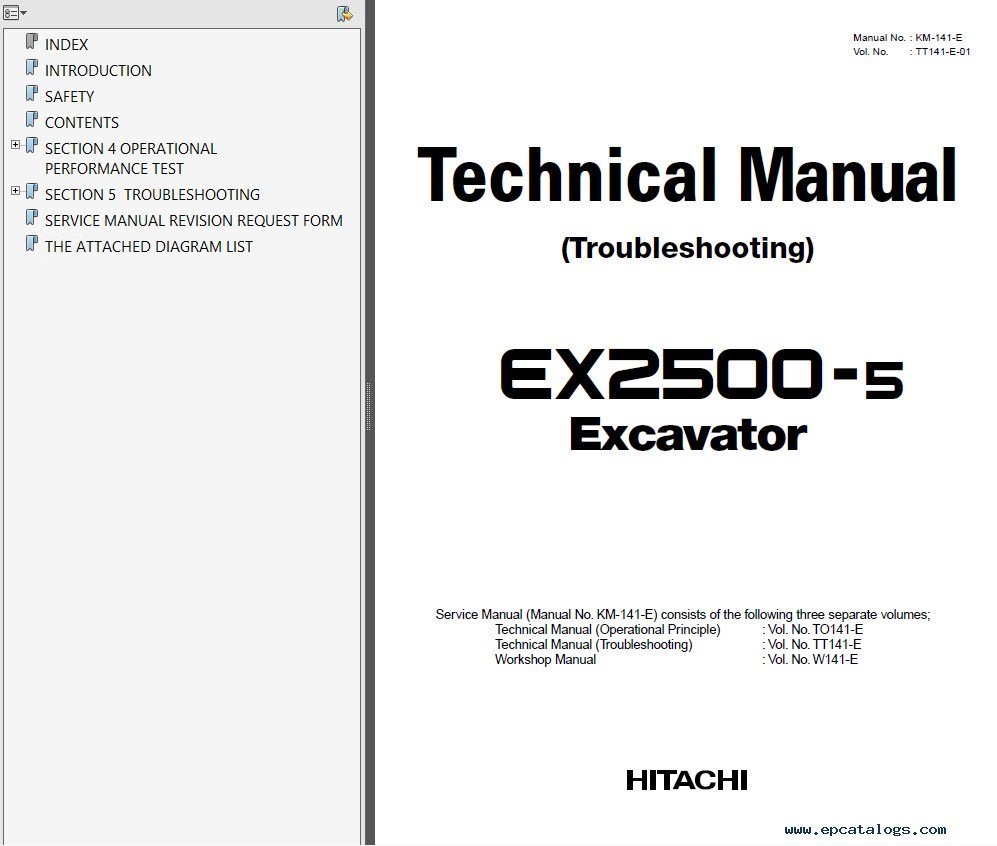
Task: Click the Vol. No. TO141-E text
Action: click(813, 629)
